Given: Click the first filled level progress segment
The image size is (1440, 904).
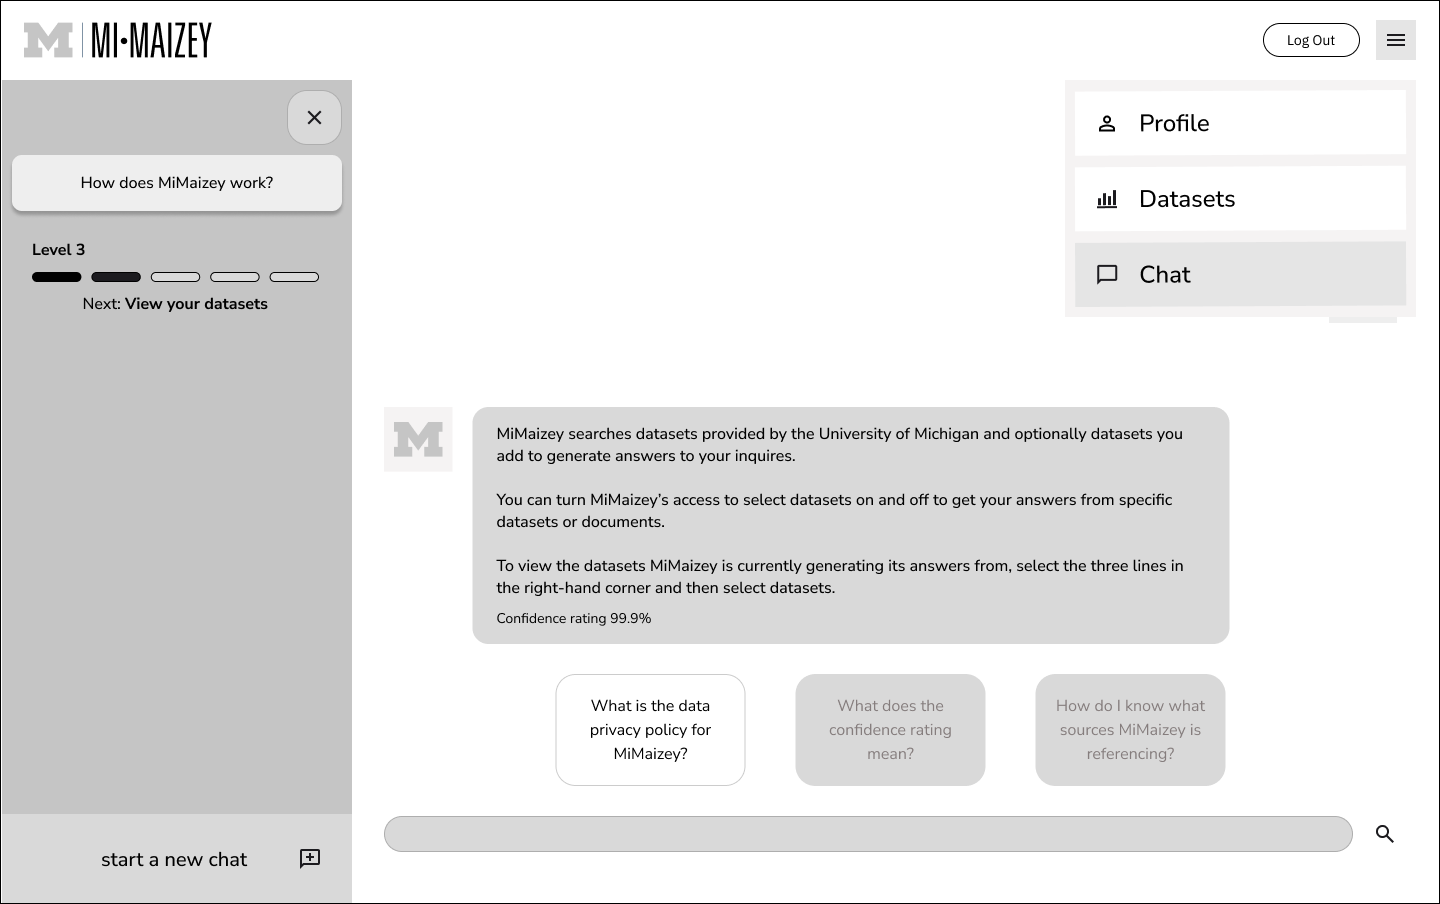Looking at the screenshot, I should point(57,277).
